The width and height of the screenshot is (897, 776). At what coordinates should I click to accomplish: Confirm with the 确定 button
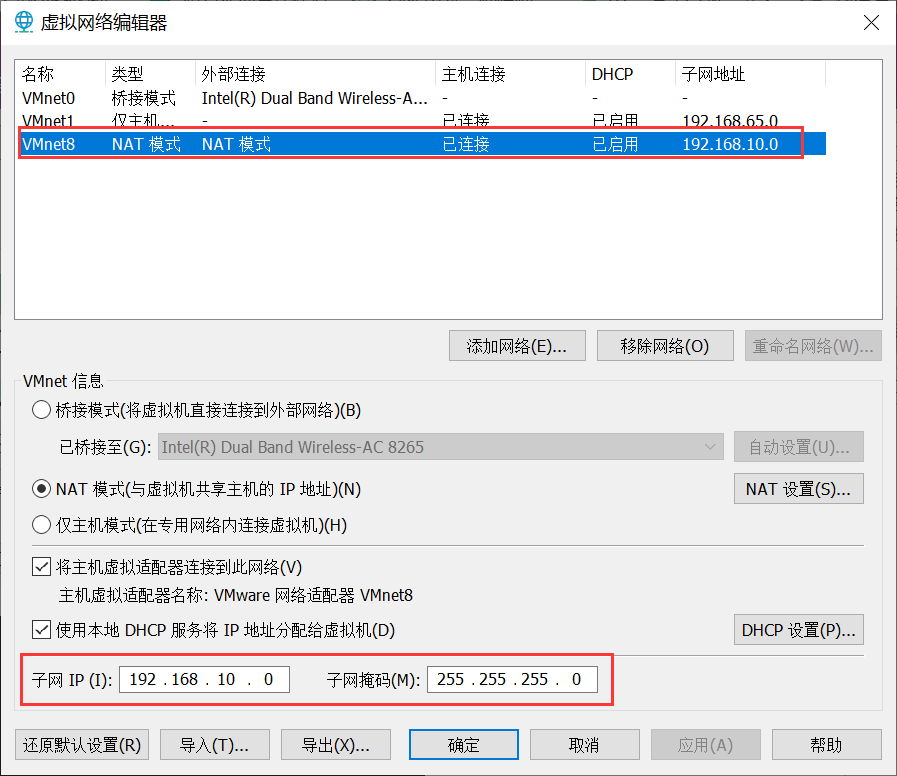464,745
